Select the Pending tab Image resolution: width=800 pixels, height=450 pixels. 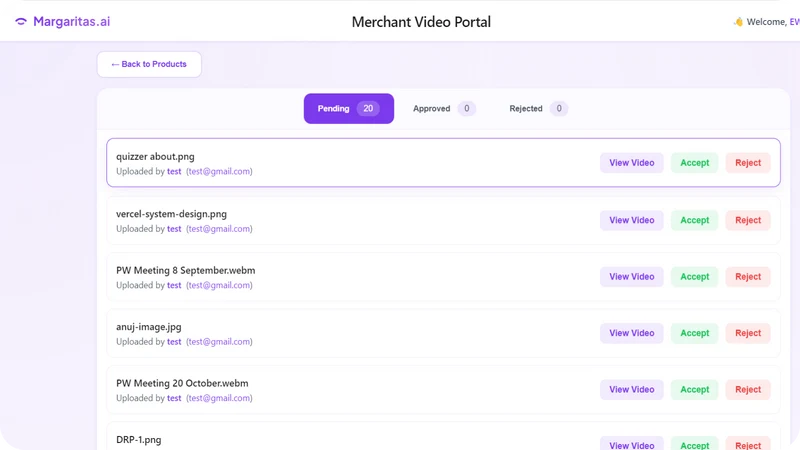coord(348,108)
